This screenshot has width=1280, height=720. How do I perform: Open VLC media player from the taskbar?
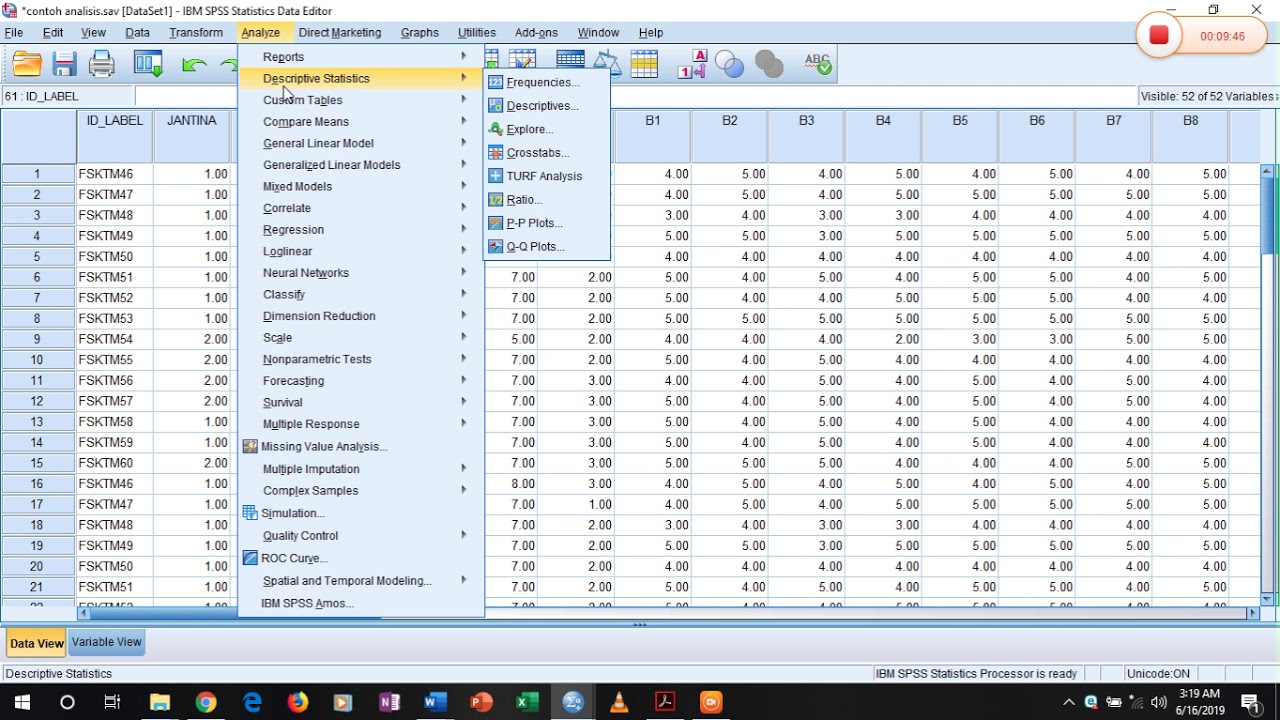[619, 702]
